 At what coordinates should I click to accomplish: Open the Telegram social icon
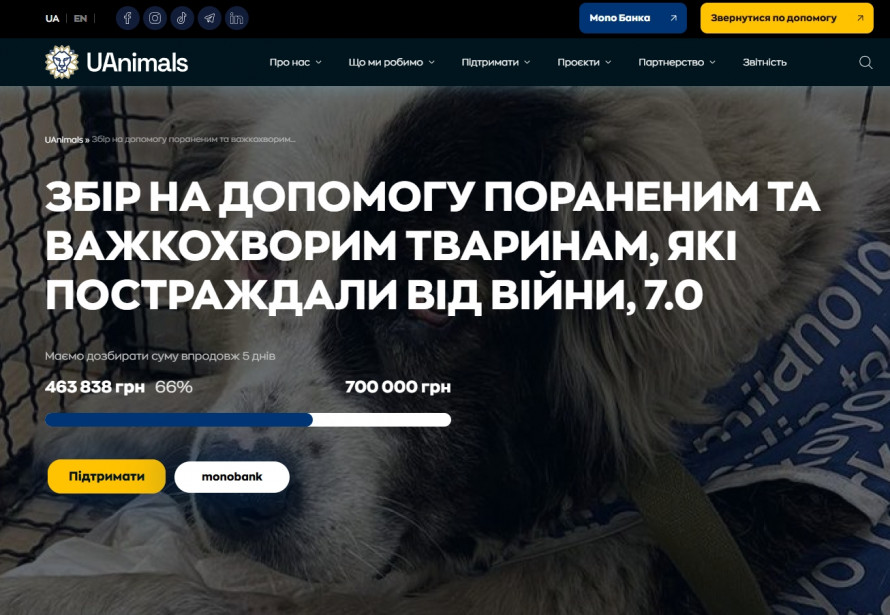point(209,18)
